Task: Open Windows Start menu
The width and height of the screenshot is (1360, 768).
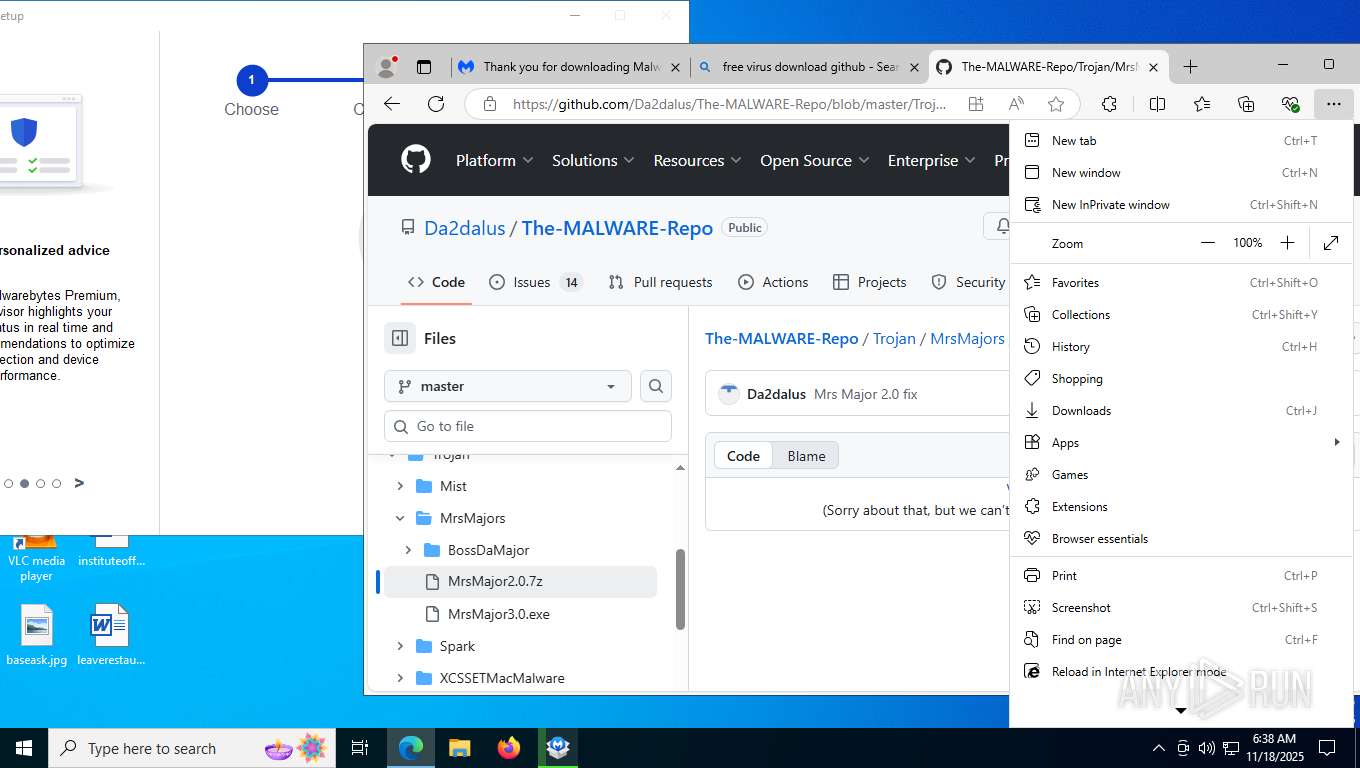Action: pyautogui.click(x=23, y=748)
